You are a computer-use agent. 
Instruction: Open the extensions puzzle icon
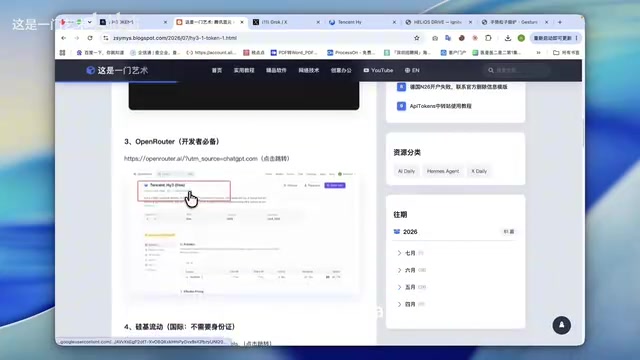pyautogui.click(x=488, y=38)
